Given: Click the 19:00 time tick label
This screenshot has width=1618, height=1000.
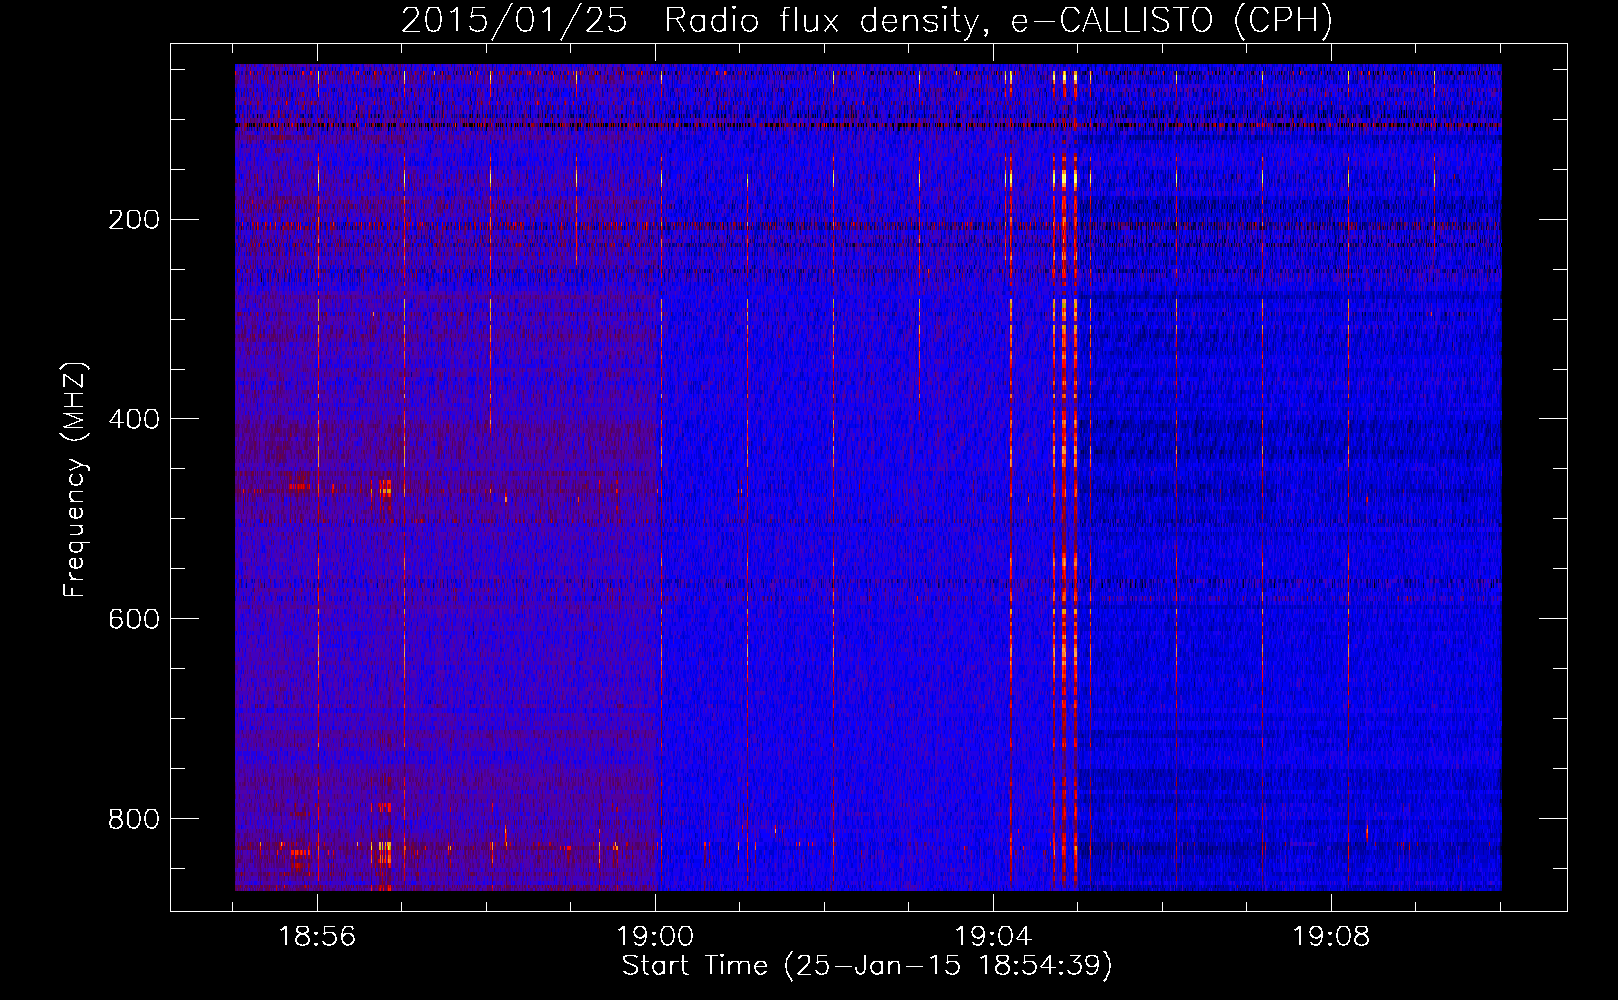Looking at the screenshot, I should (655, 937).
